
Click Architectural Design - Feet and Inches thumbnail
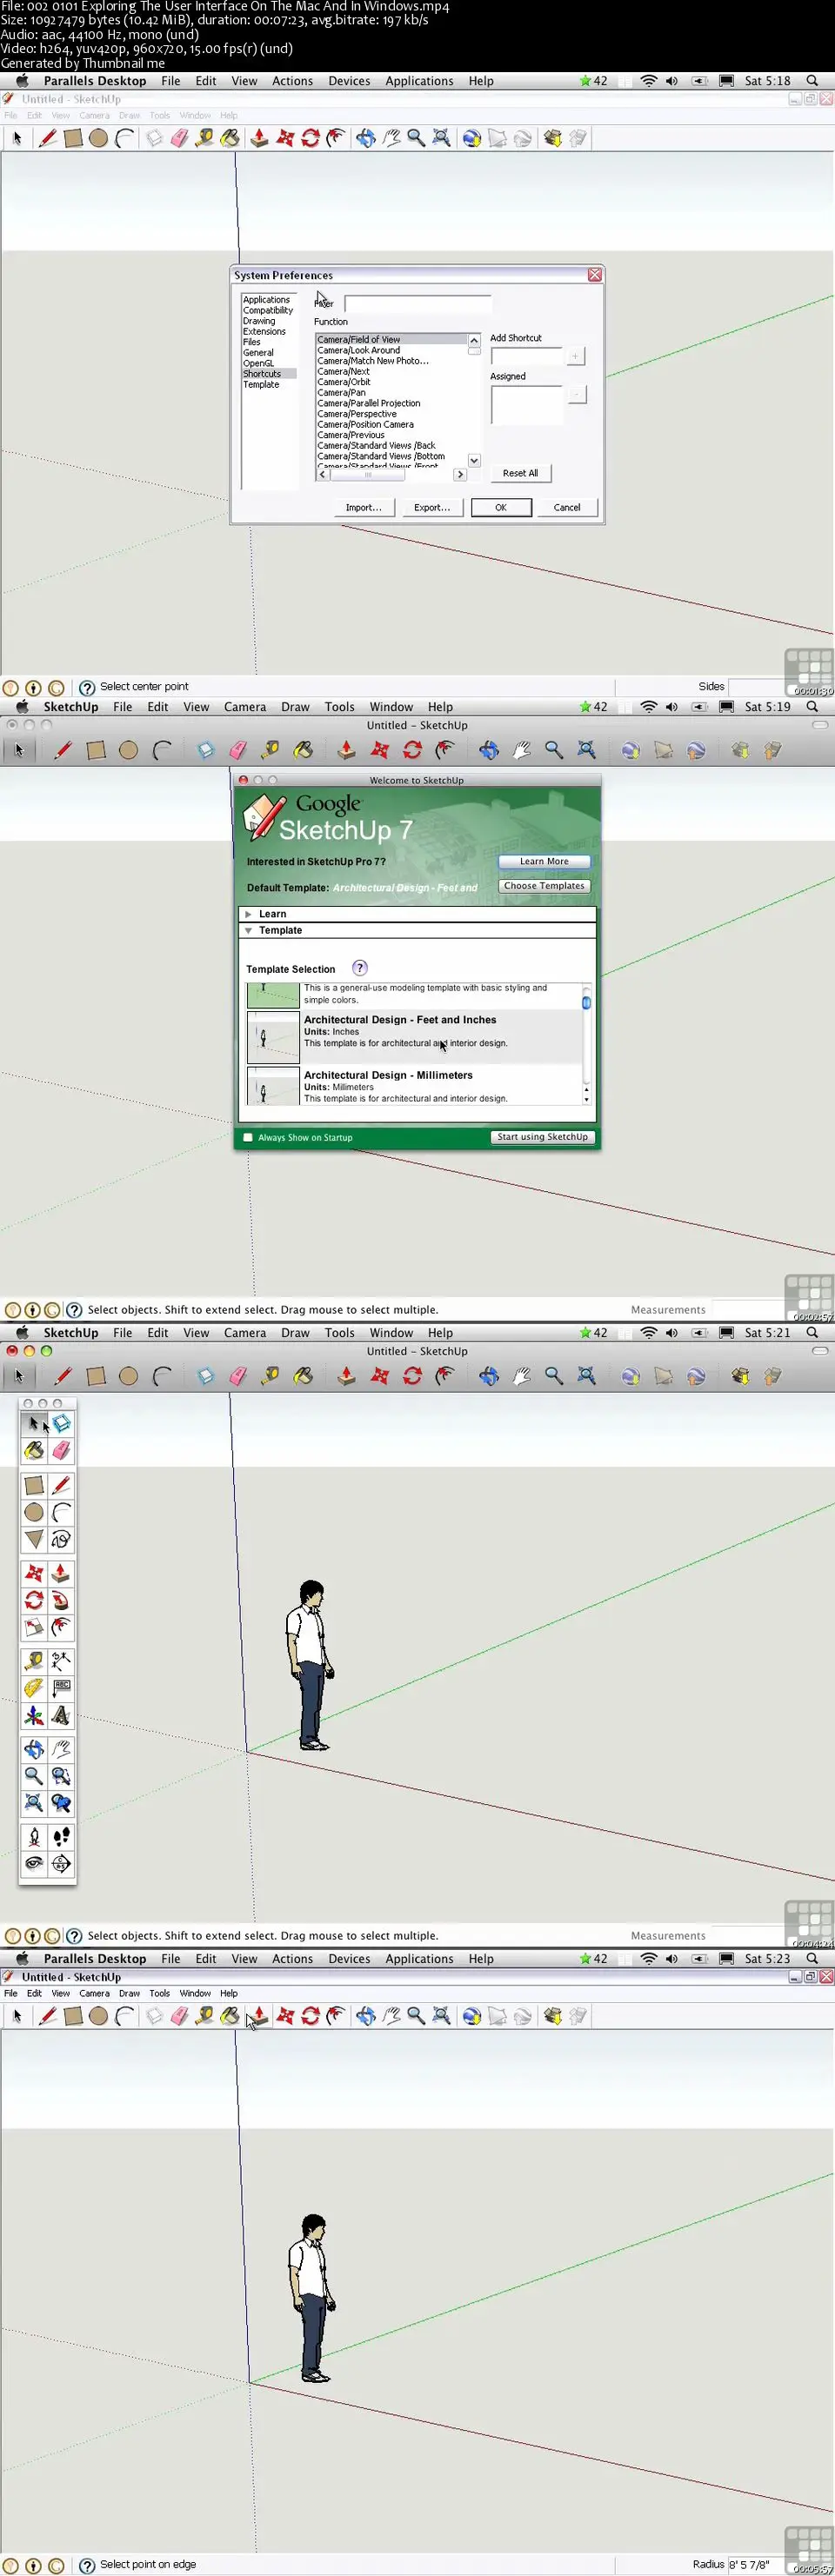point(273,1037)
